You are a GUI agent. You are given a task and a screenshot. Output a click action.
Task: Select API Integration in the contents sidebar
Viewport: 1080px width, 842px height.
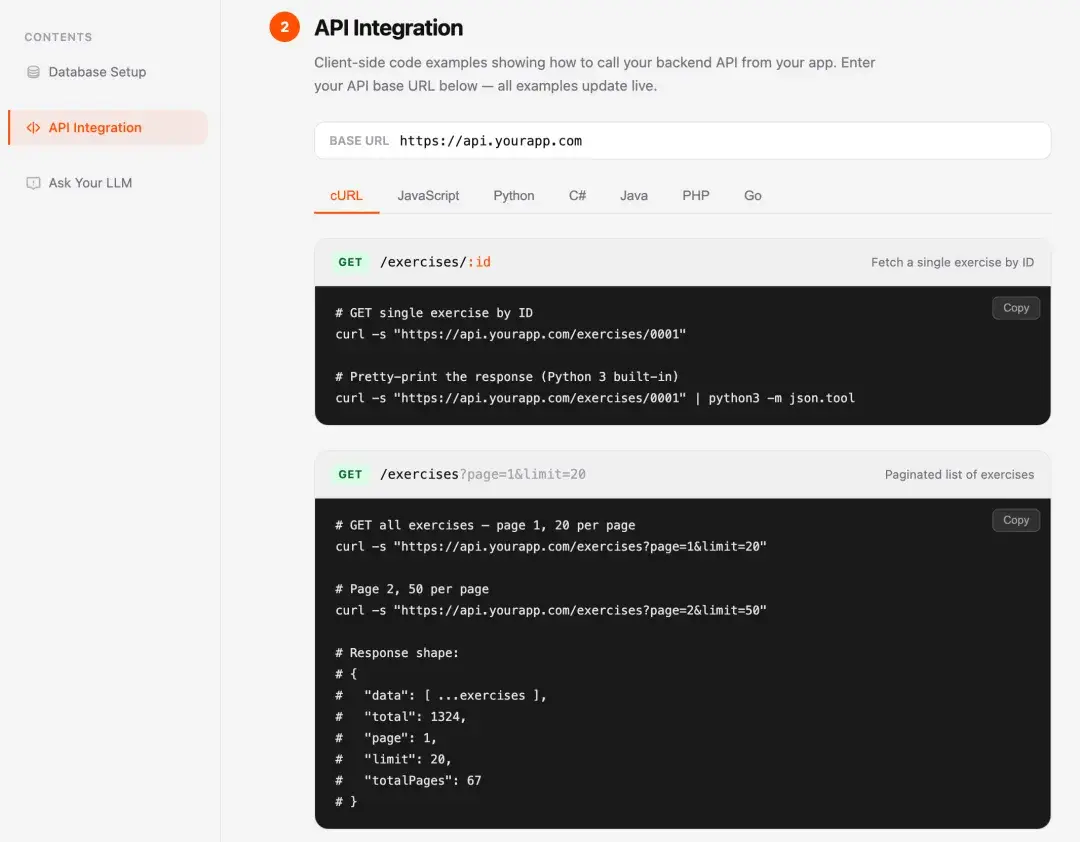[x=107, y=127]
